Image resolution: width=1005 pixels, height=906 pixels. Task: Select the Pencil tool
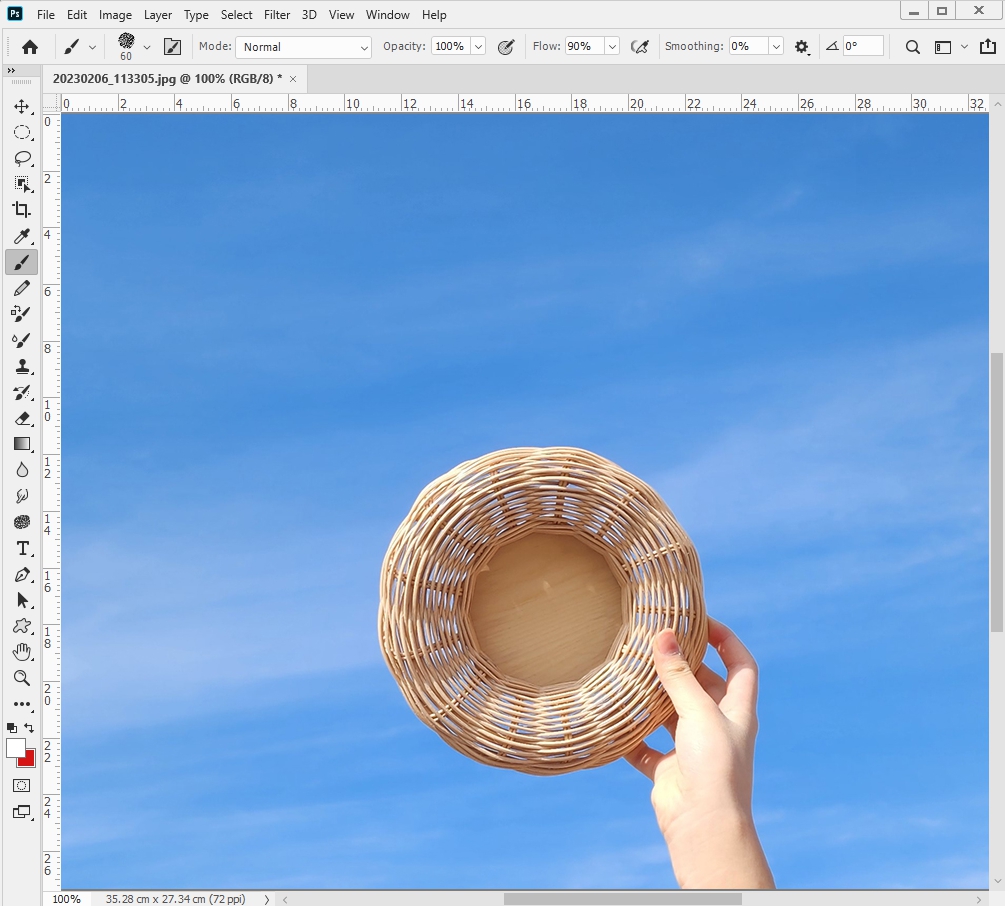point(22,288)
